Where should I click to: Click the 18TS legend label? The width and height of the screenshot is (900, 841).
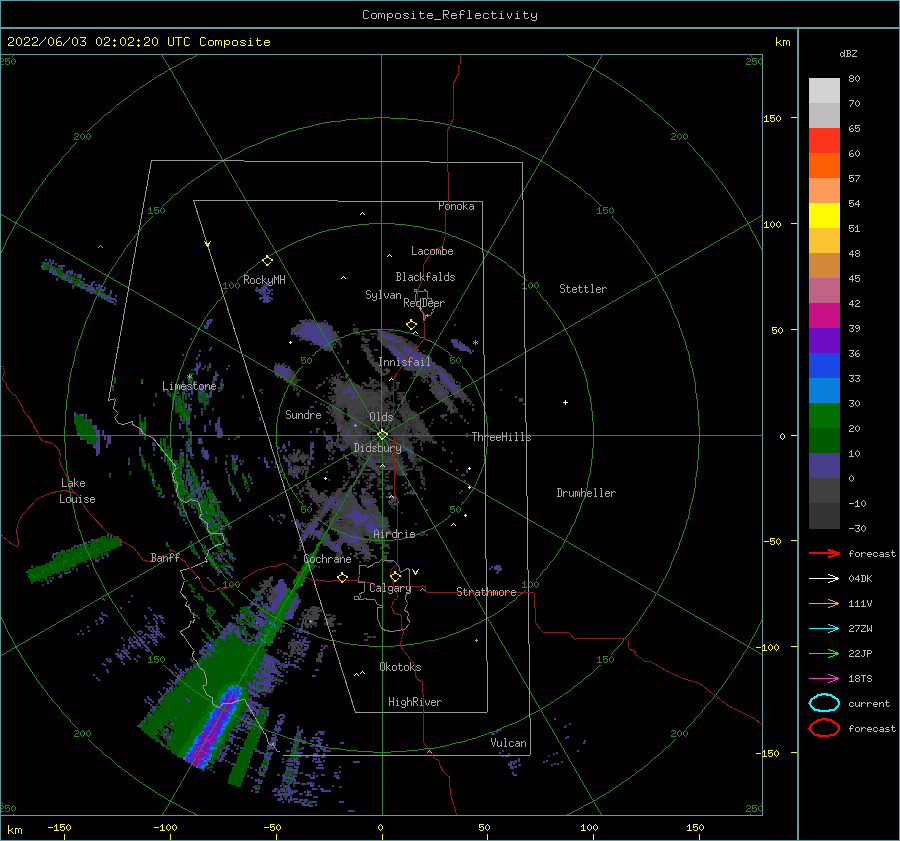[x=860, y=679]
